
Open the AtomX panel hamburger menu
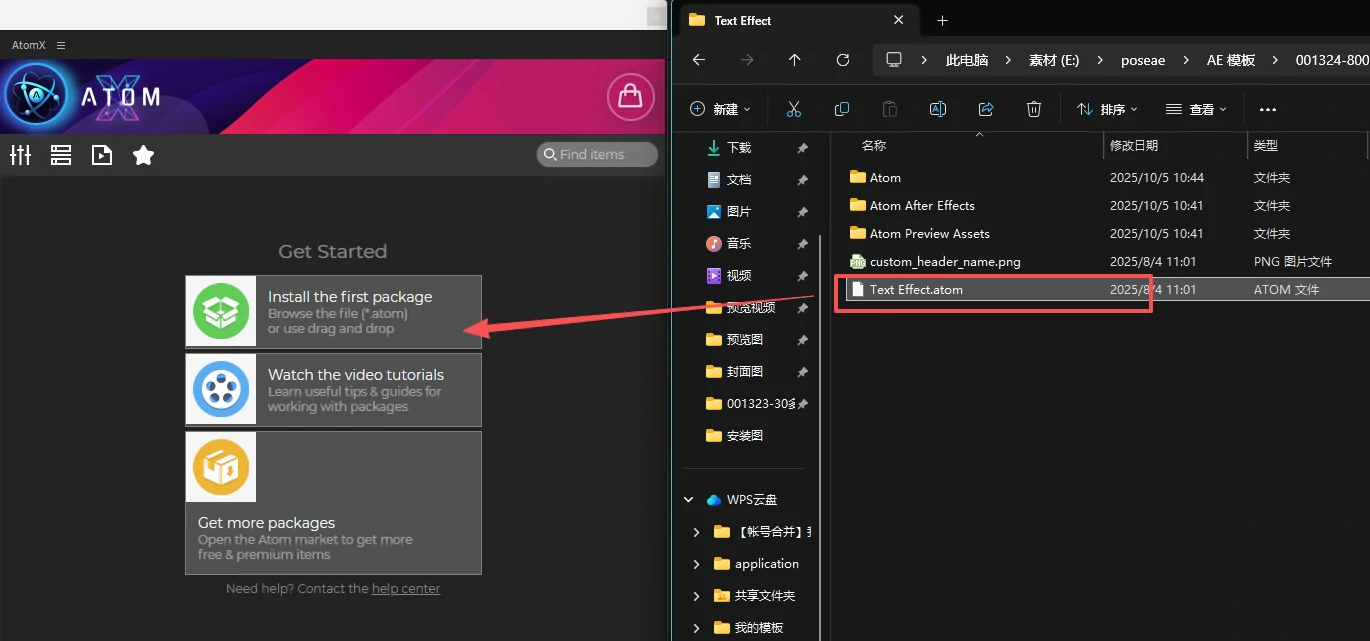pyautogui.click(x=61, y=46)
